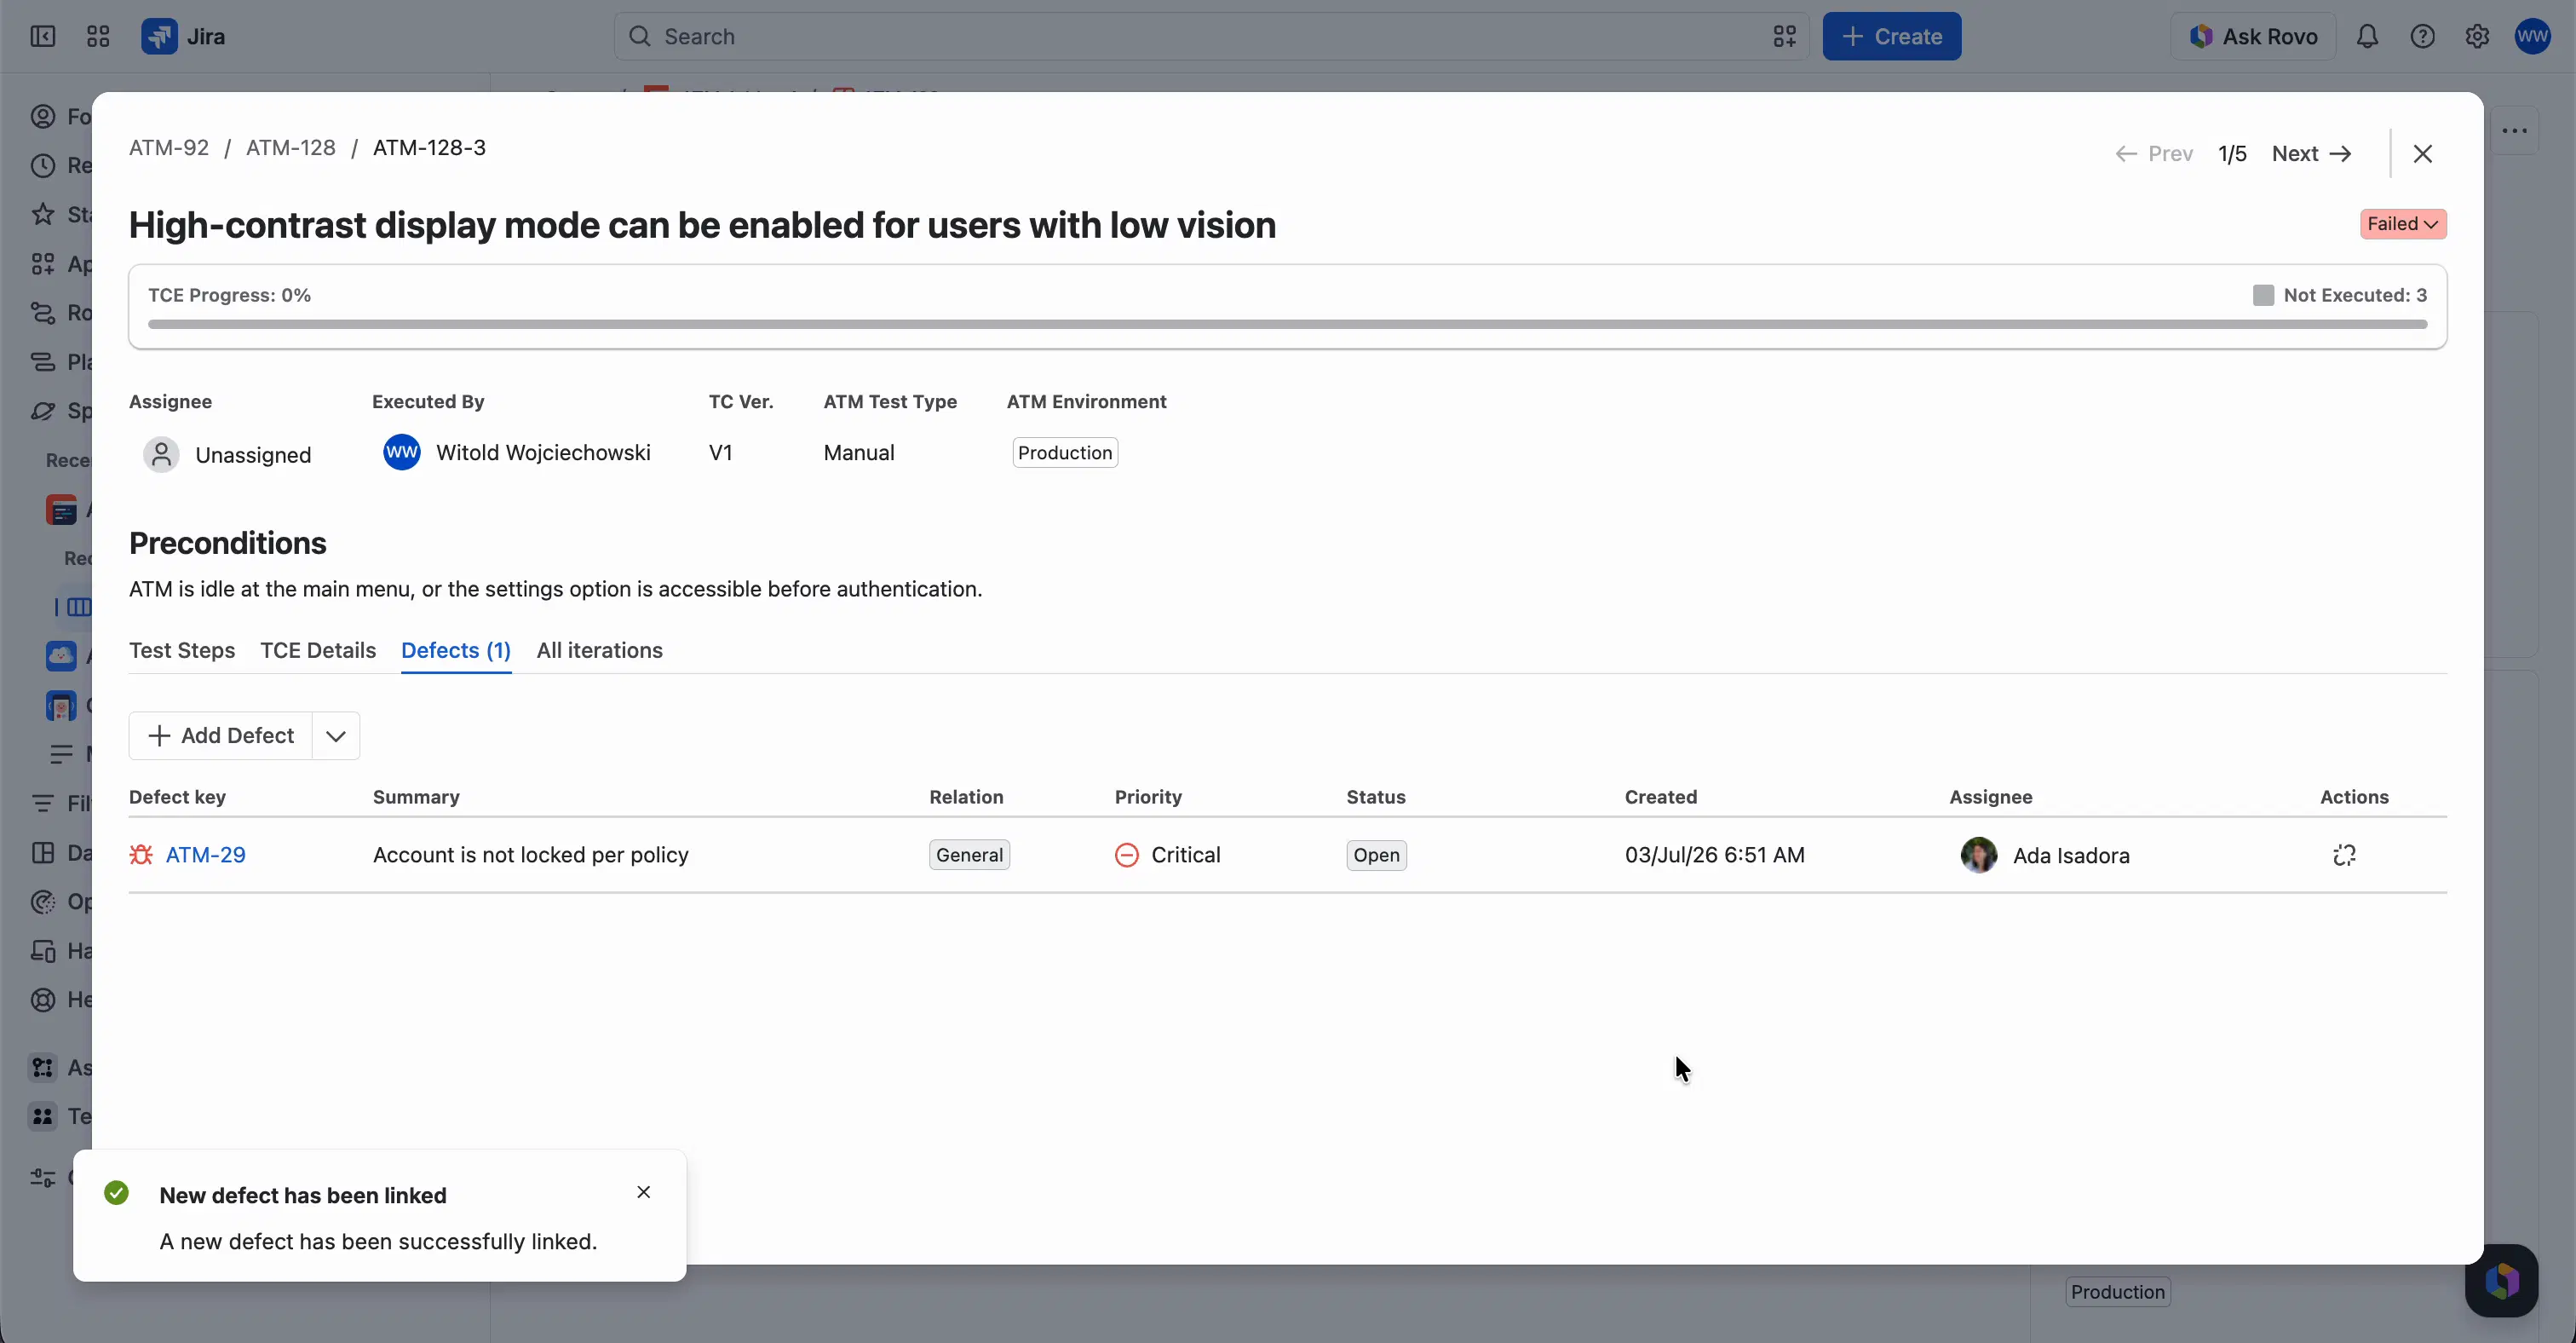
Task: Switch to the TCE Details tab
Action: pos(318,650)
